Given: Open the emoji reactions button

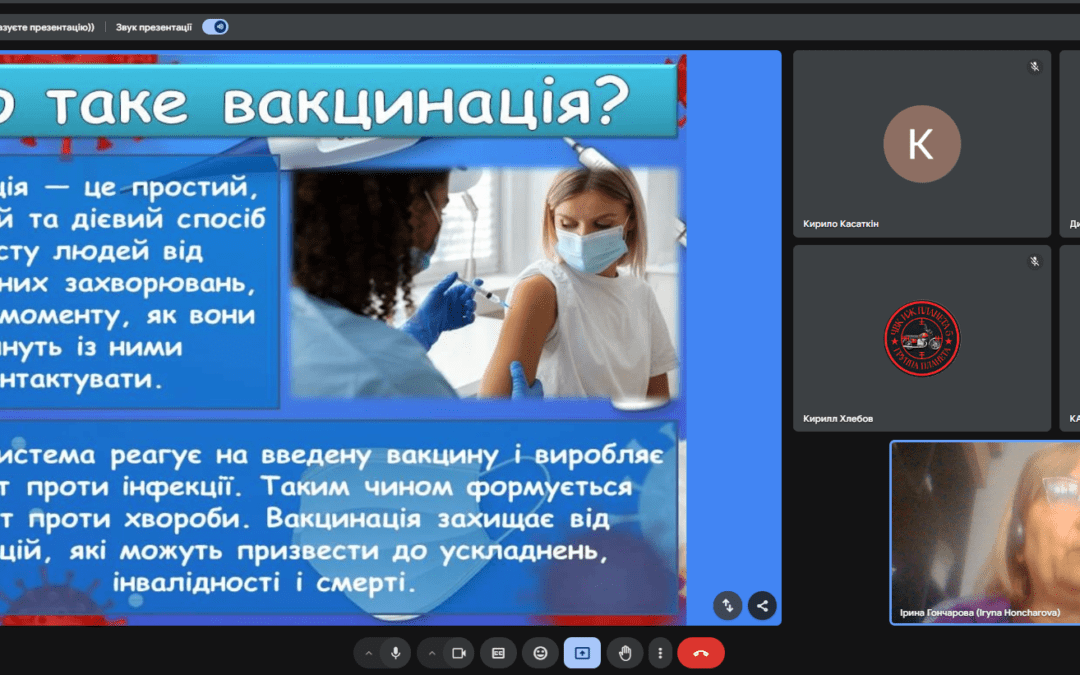Looking at the screenshot, I should point(541,653).
